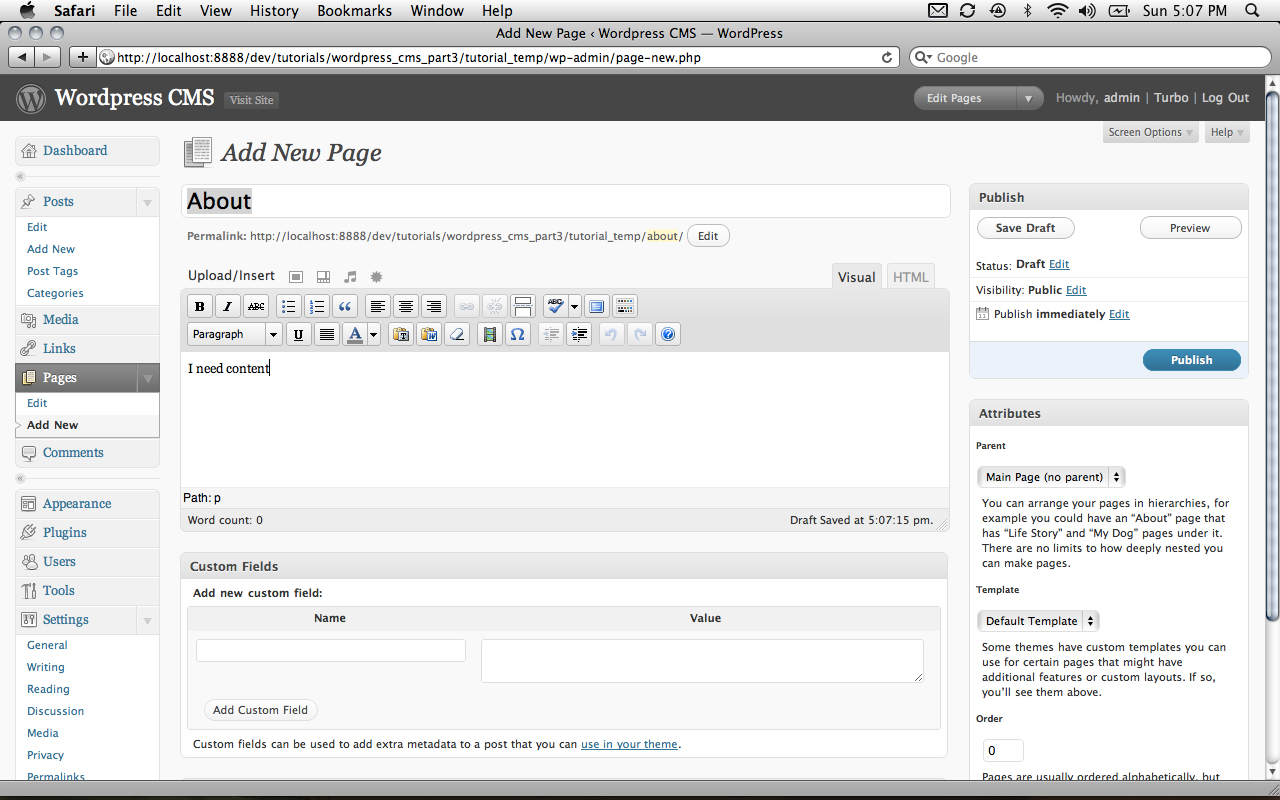Click Save Draft button
1280x800 pixels.
pyautogui.click(x=1025, y=228)
